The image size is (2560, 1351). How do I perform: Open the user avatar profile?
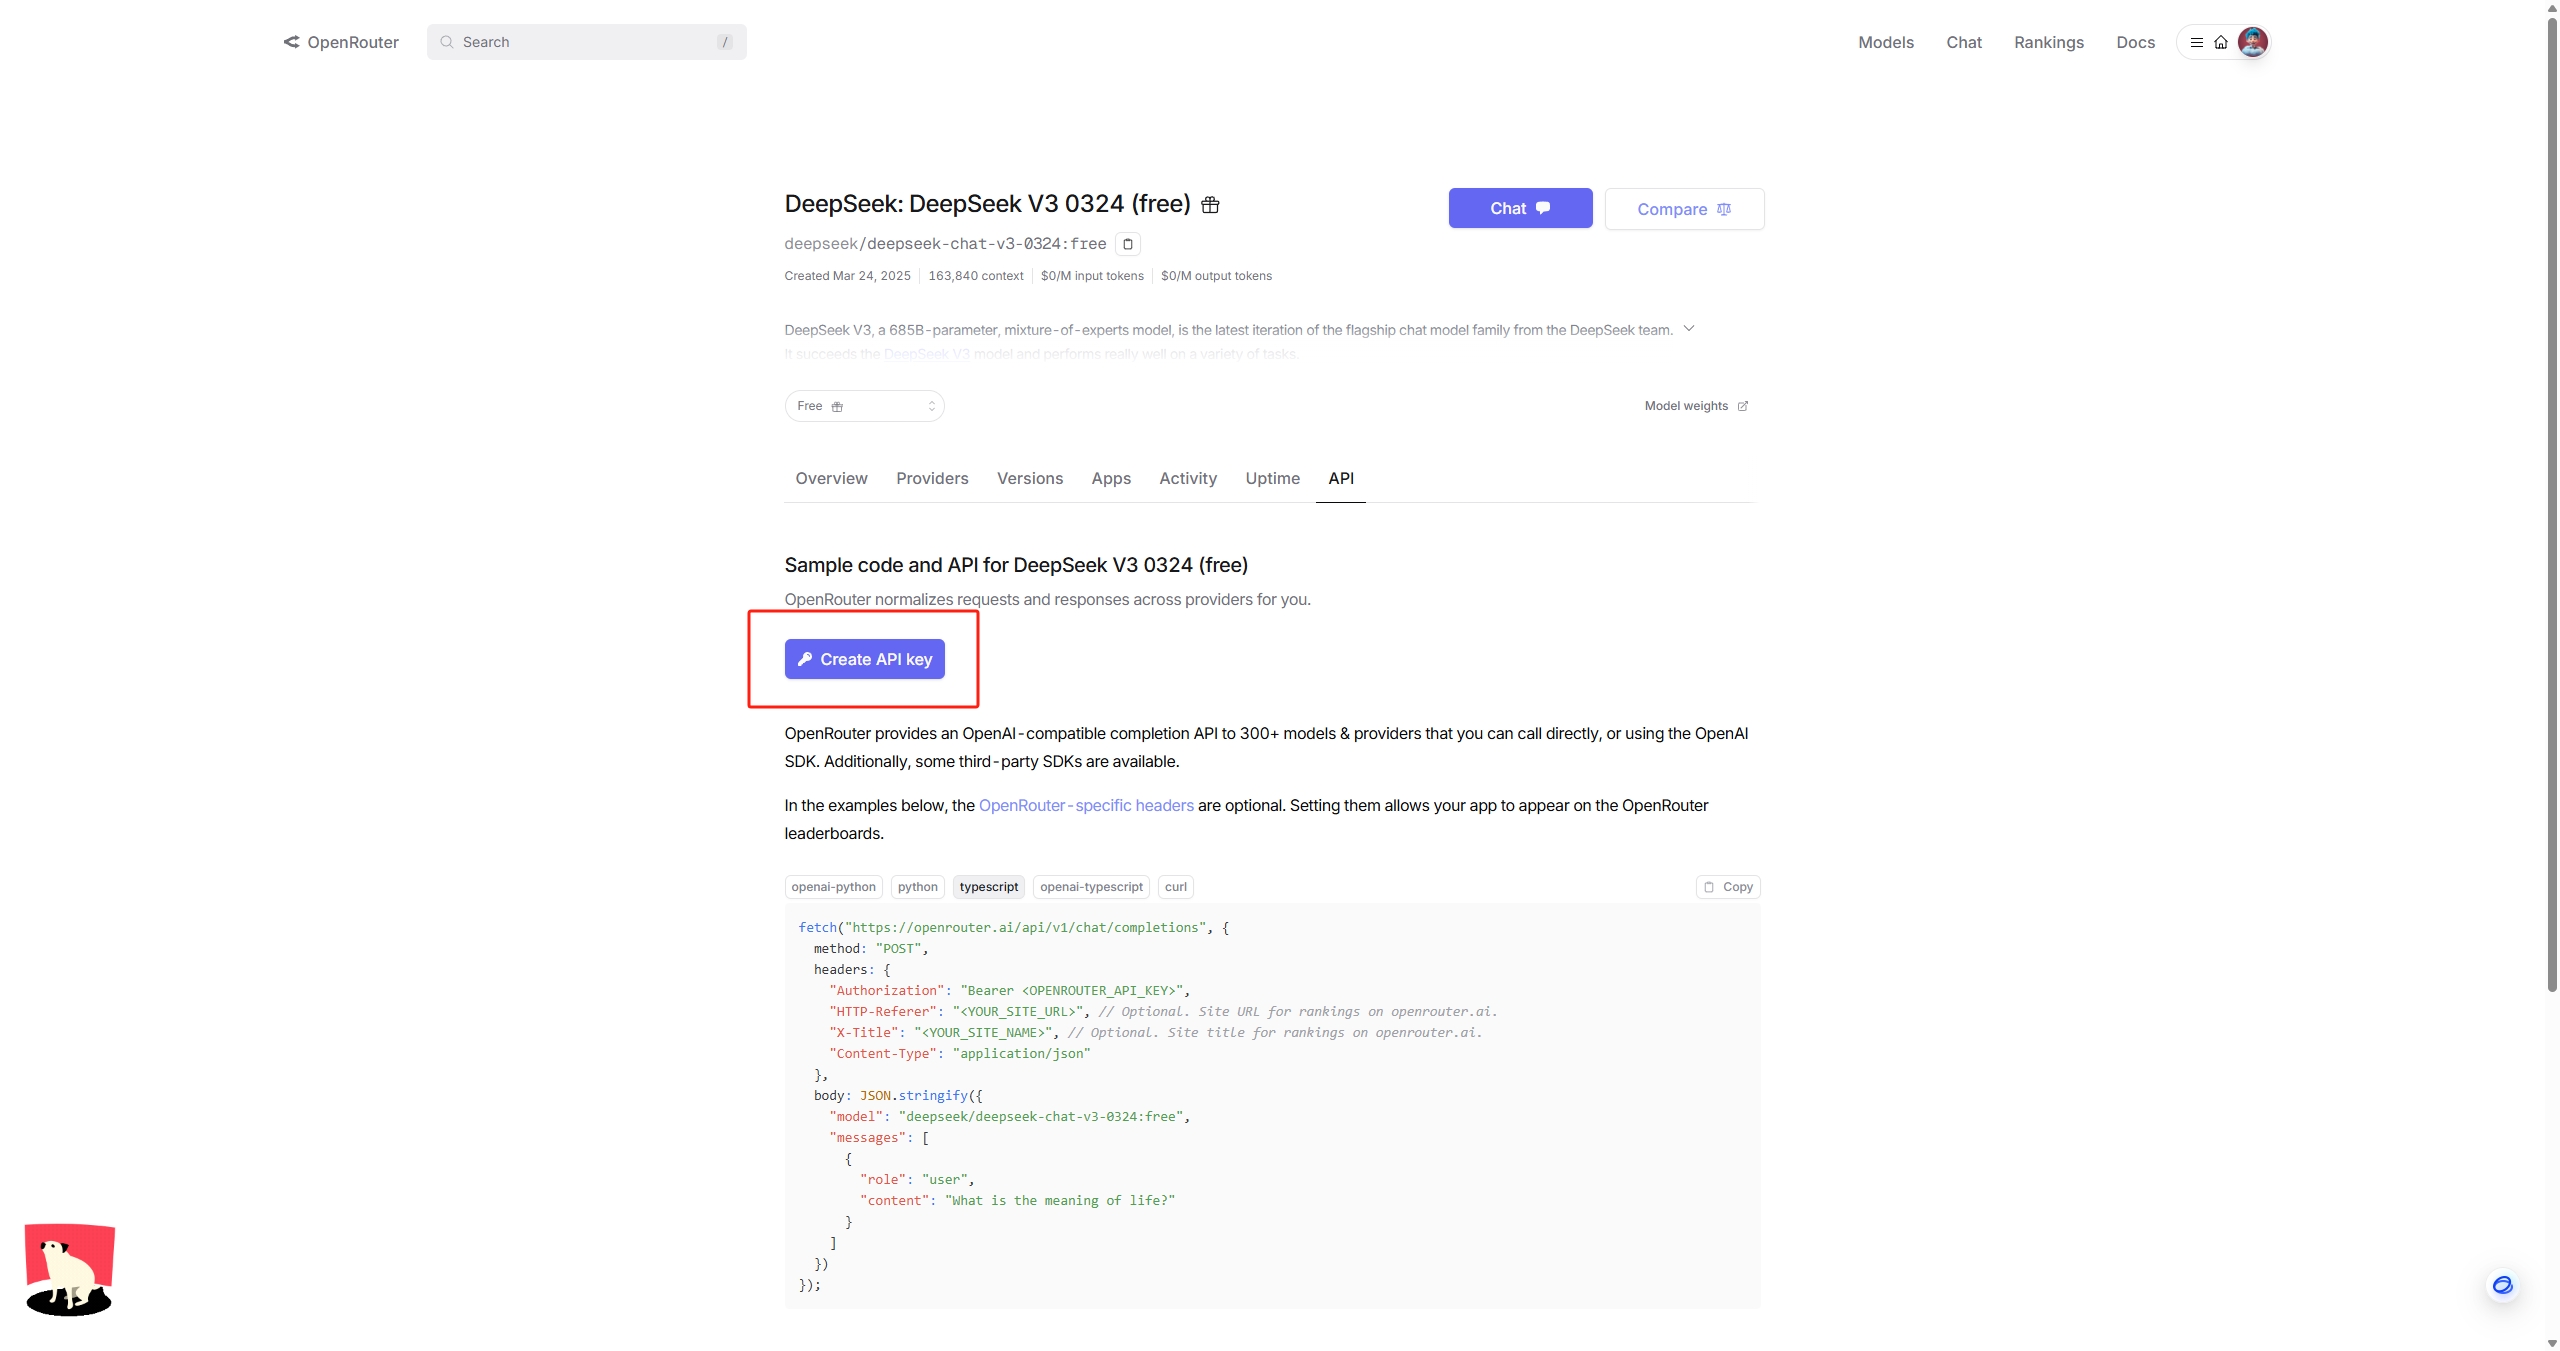[2252, 42]
